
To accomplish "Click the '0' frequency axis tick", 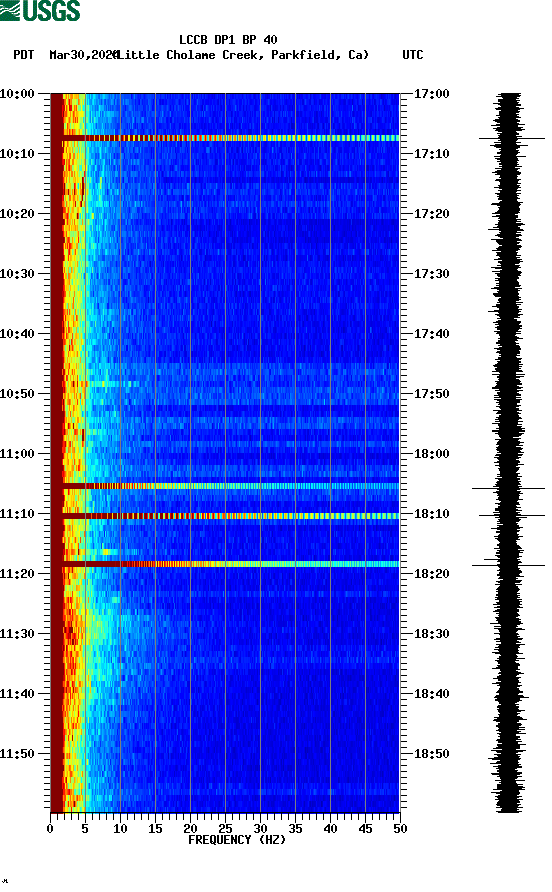I will click(50, 829).
